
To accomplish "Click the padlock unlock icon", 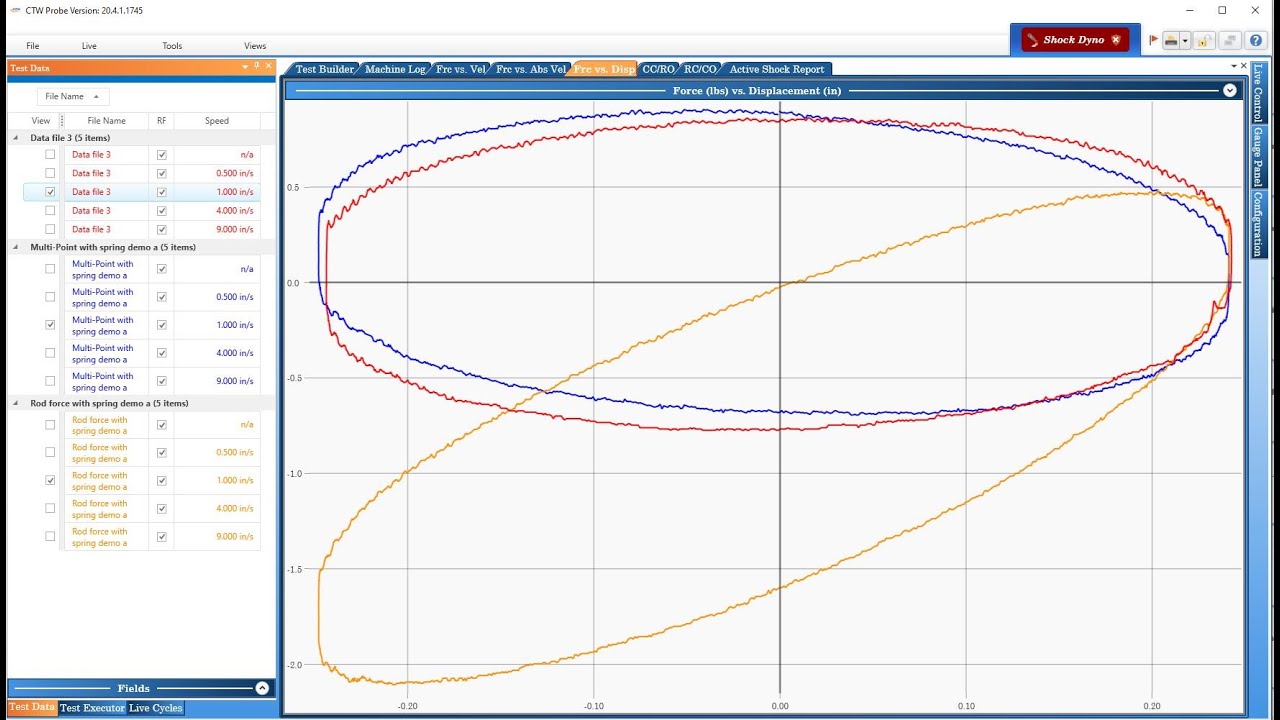I will pyautogui.click(x=1205, y=40).
